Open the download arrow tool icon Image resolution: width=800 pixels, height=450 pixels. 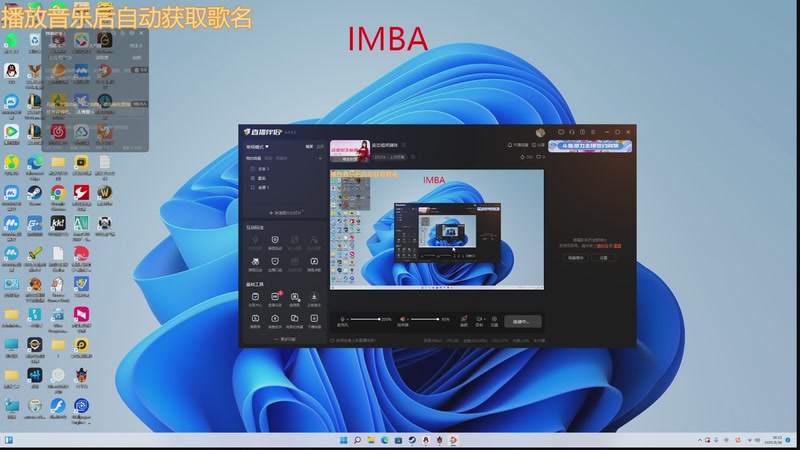point(314,298)
